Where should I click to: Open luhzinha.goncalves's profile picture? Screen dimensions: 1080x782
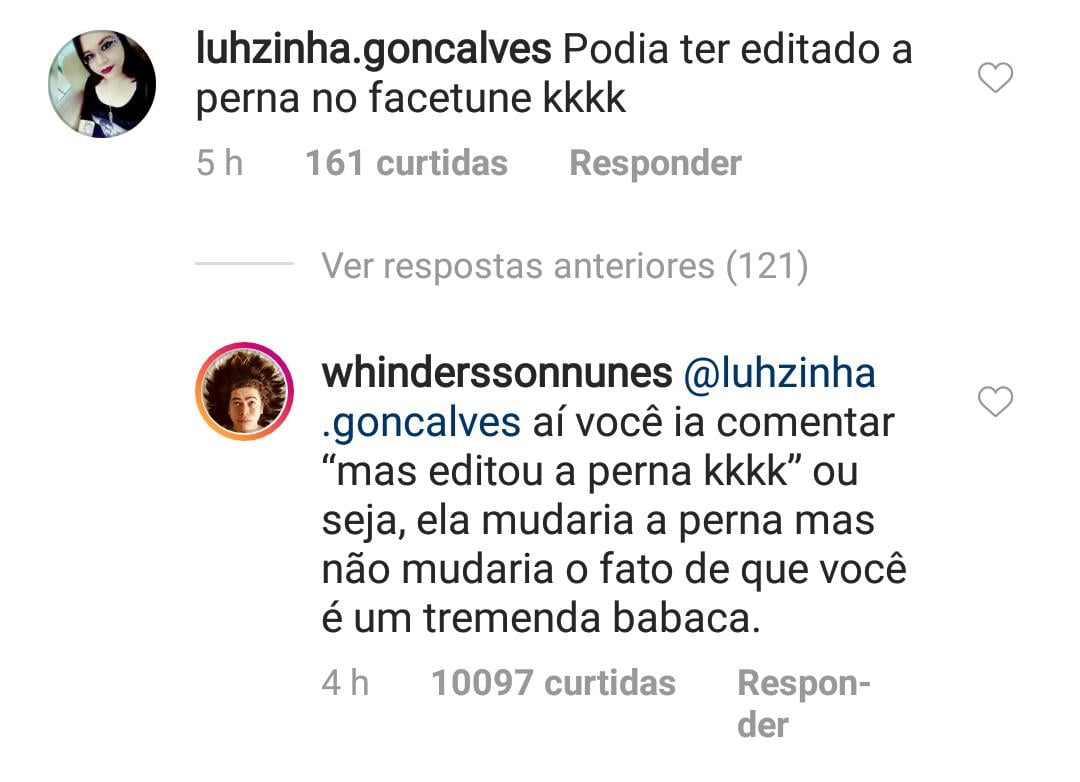coord(102,84)
